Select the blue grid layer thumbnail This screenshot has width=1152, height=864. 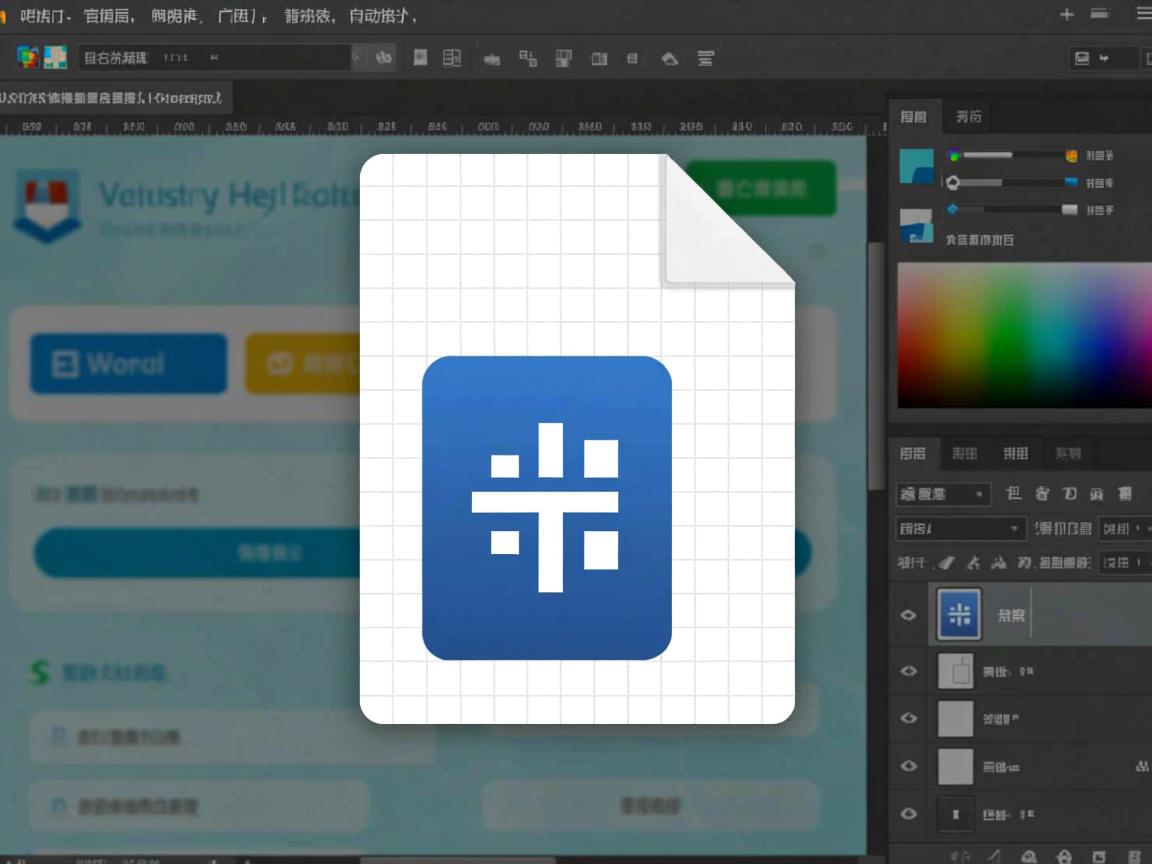point(958,615)
